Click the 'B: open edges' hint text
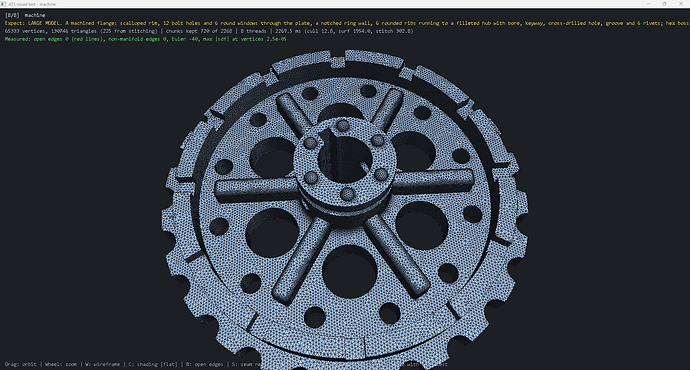The width and height of the screenshot is (690, 370). tap(204, 364)
